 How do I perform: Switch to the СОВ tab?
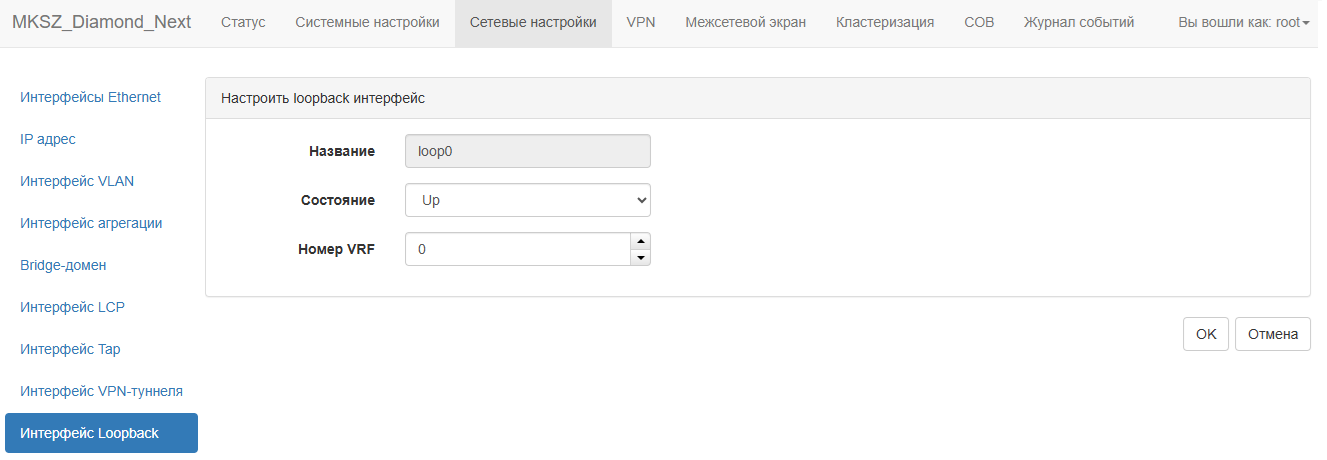coord(979,23)
